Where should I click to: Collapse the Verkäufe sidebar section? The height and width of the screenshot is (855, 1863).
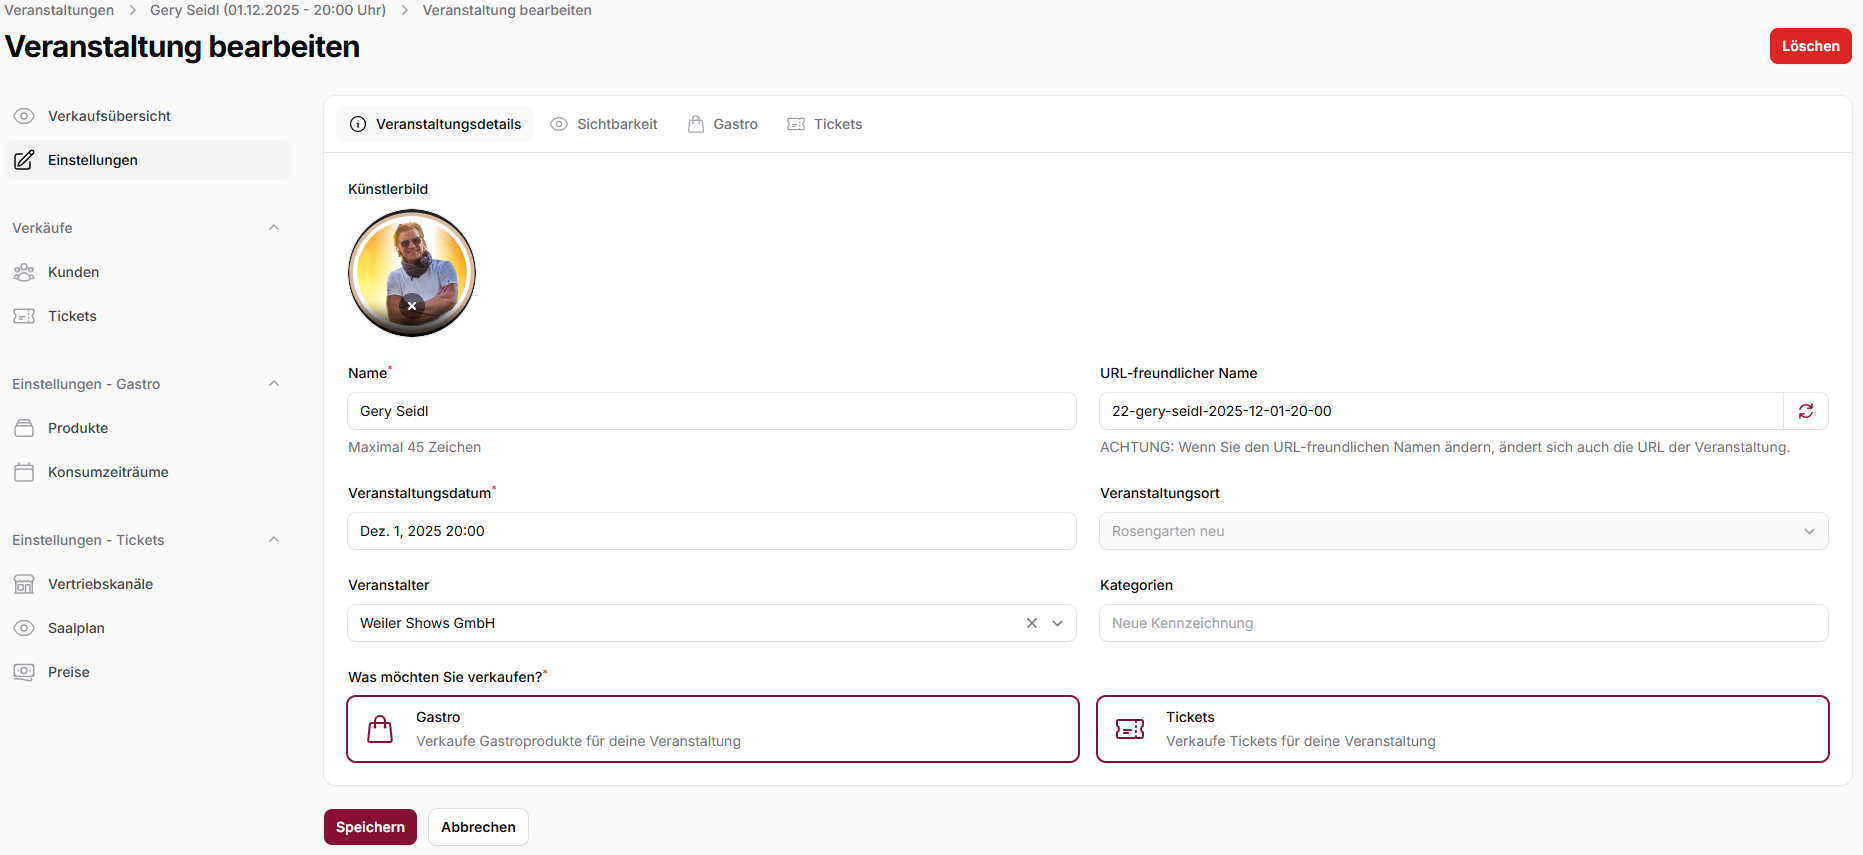pyautogui.click(x=274, y=228)
